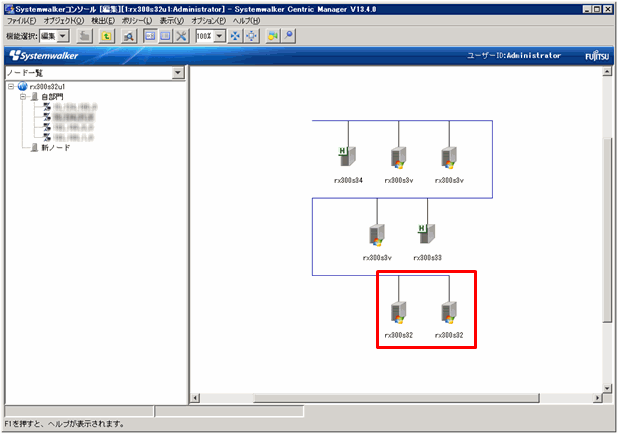Click the rx300s84 server node icon
This screenshot has height=434, width=618.
pos(346,158)
